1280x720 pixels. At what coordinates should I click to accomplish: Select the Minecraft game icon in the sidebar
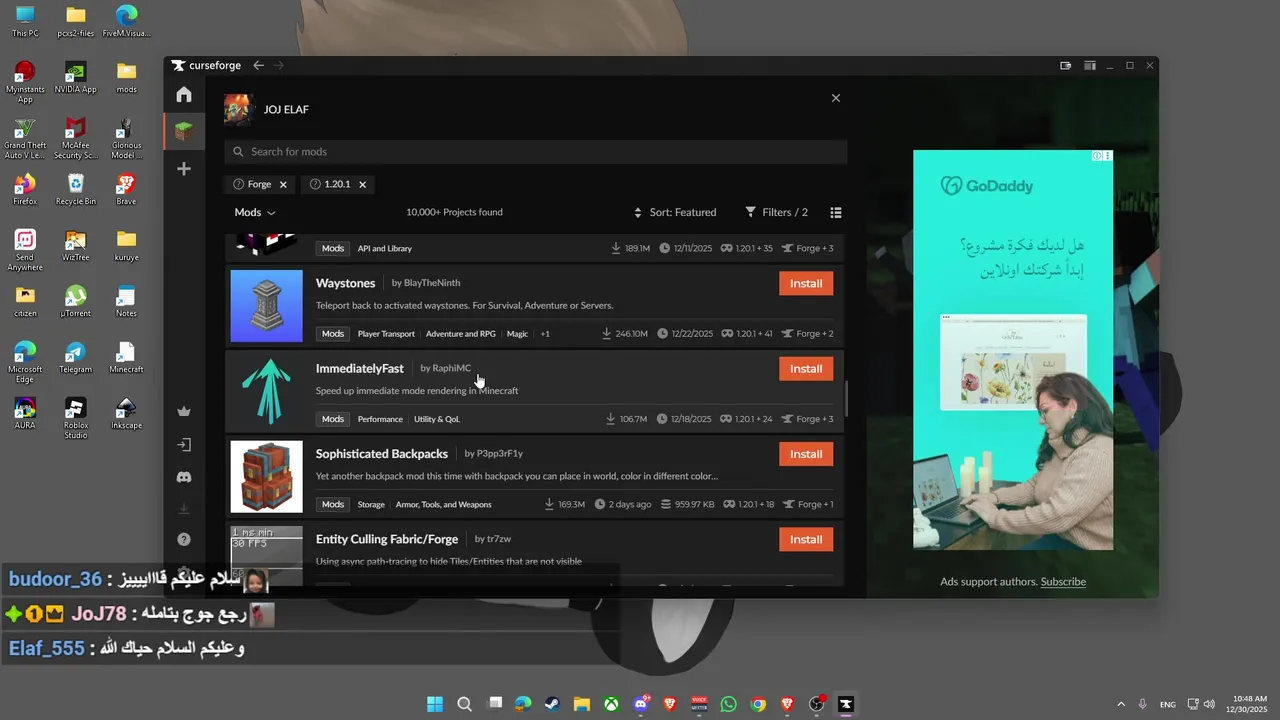click(x=184, y=130)
